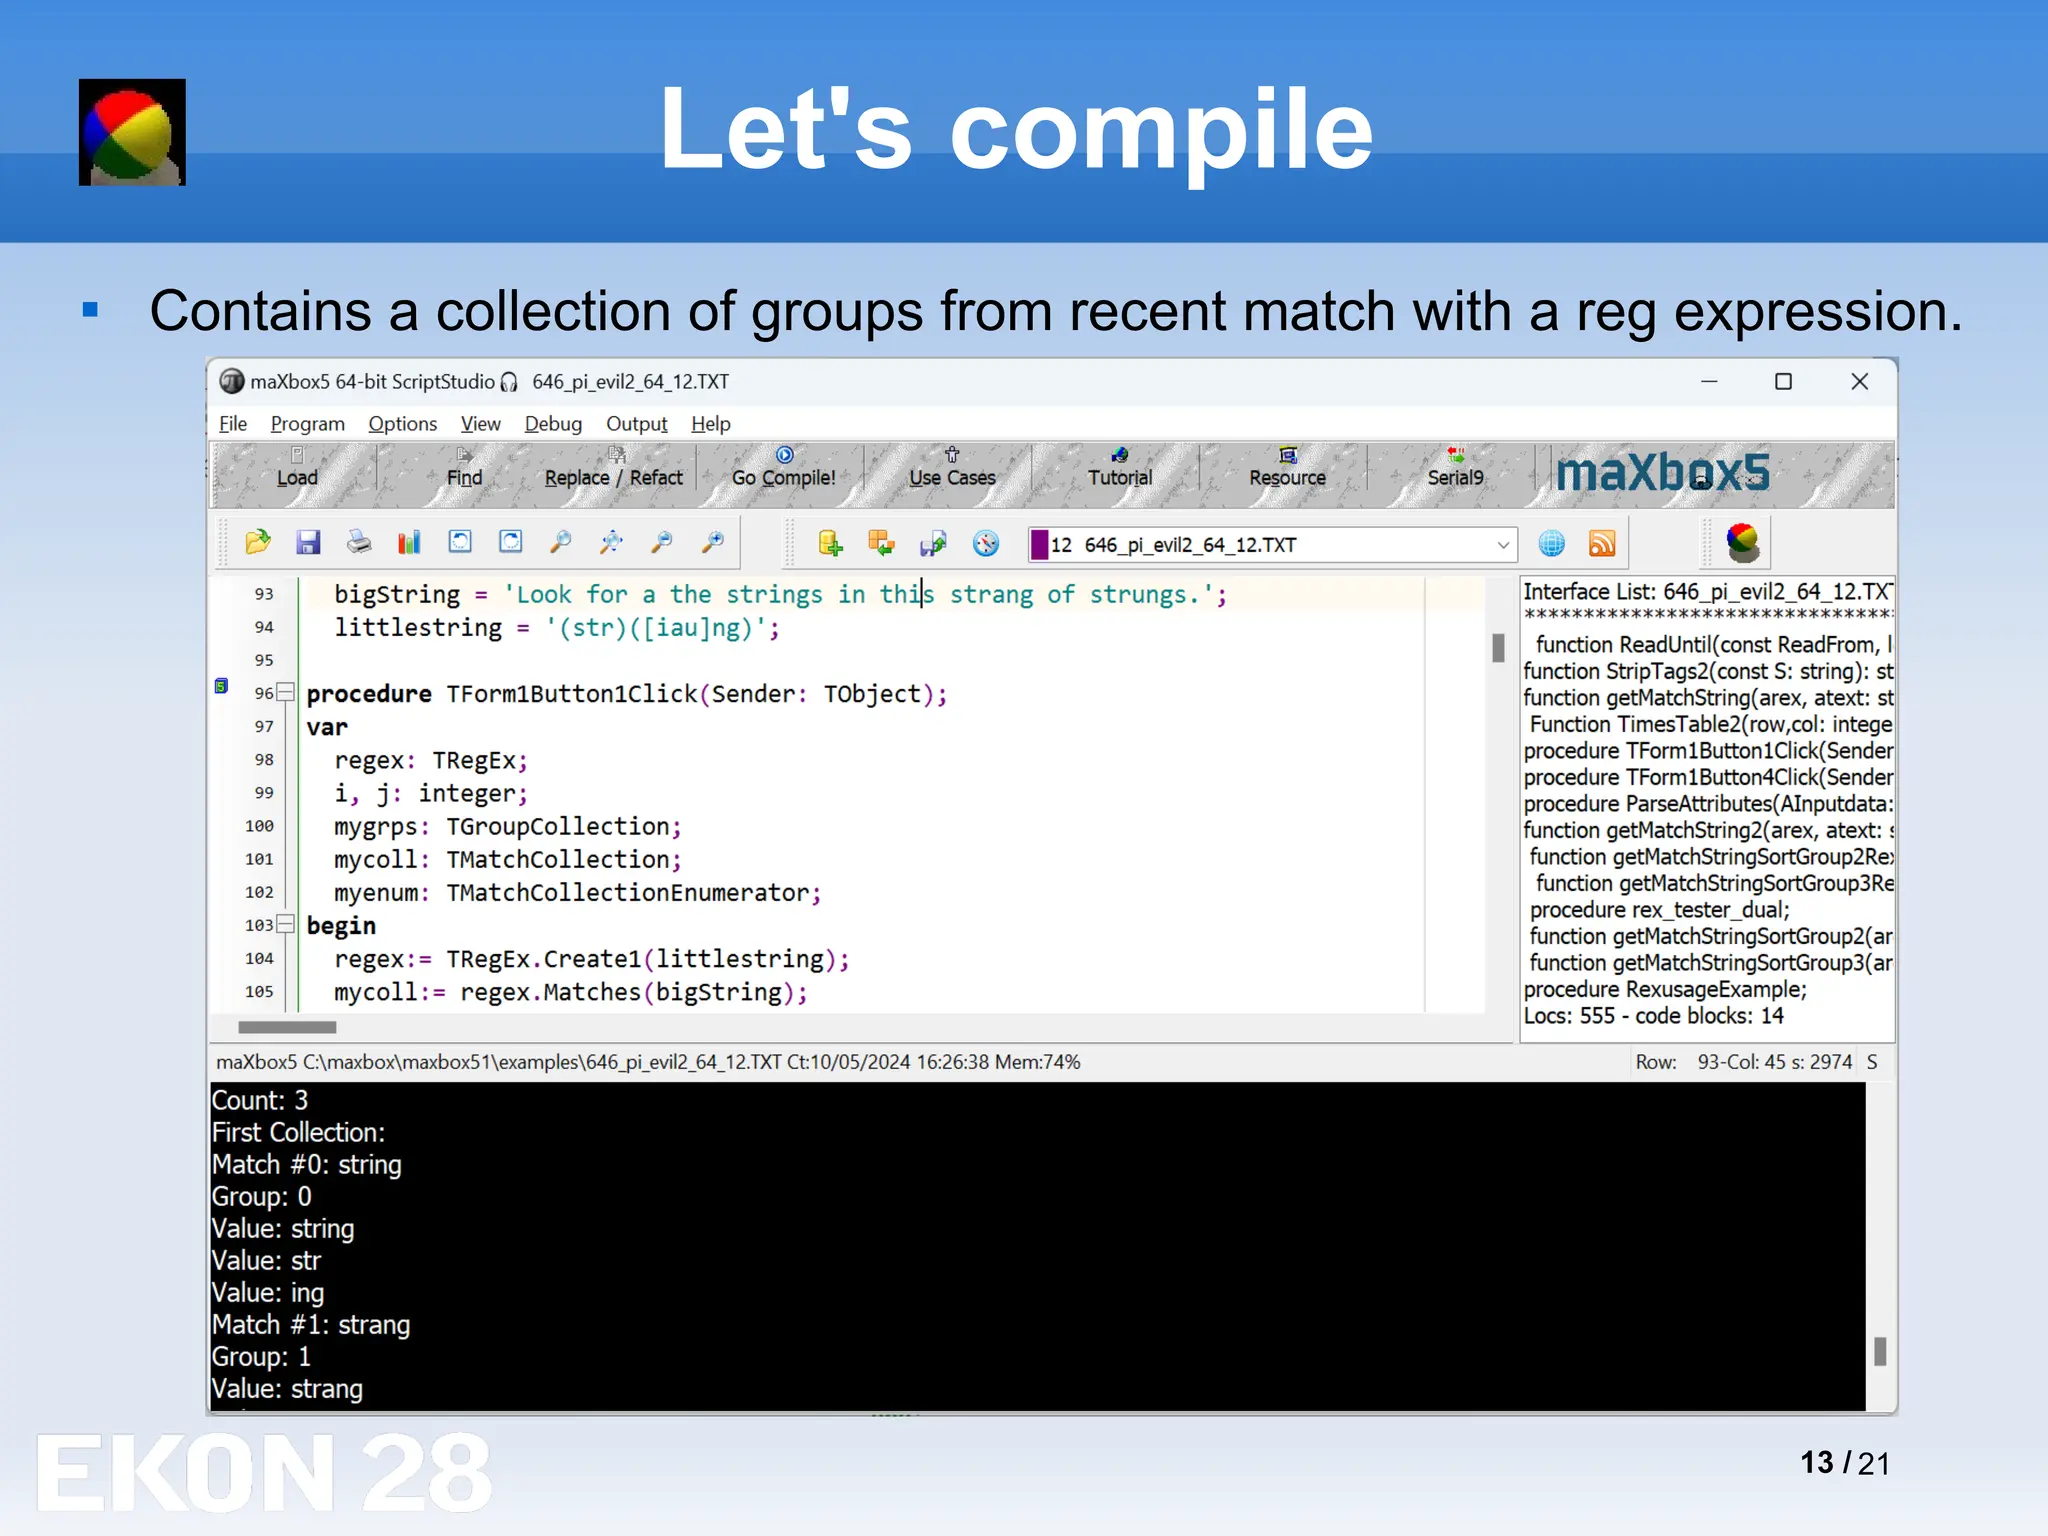Click the 'Match #1: strang' output line
This screenshot has height=1536, width=2048.
click(311, 1324)
